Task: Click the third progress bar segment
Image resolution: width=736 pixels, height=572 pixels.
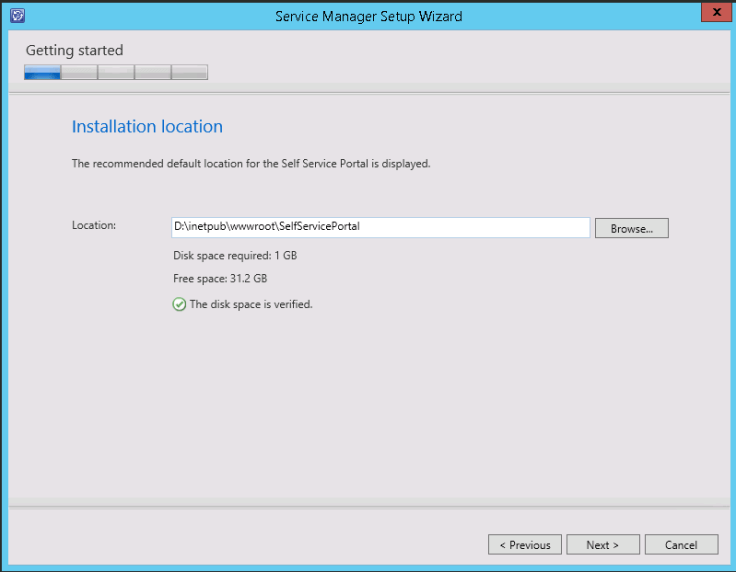Action: pos(116,72)
